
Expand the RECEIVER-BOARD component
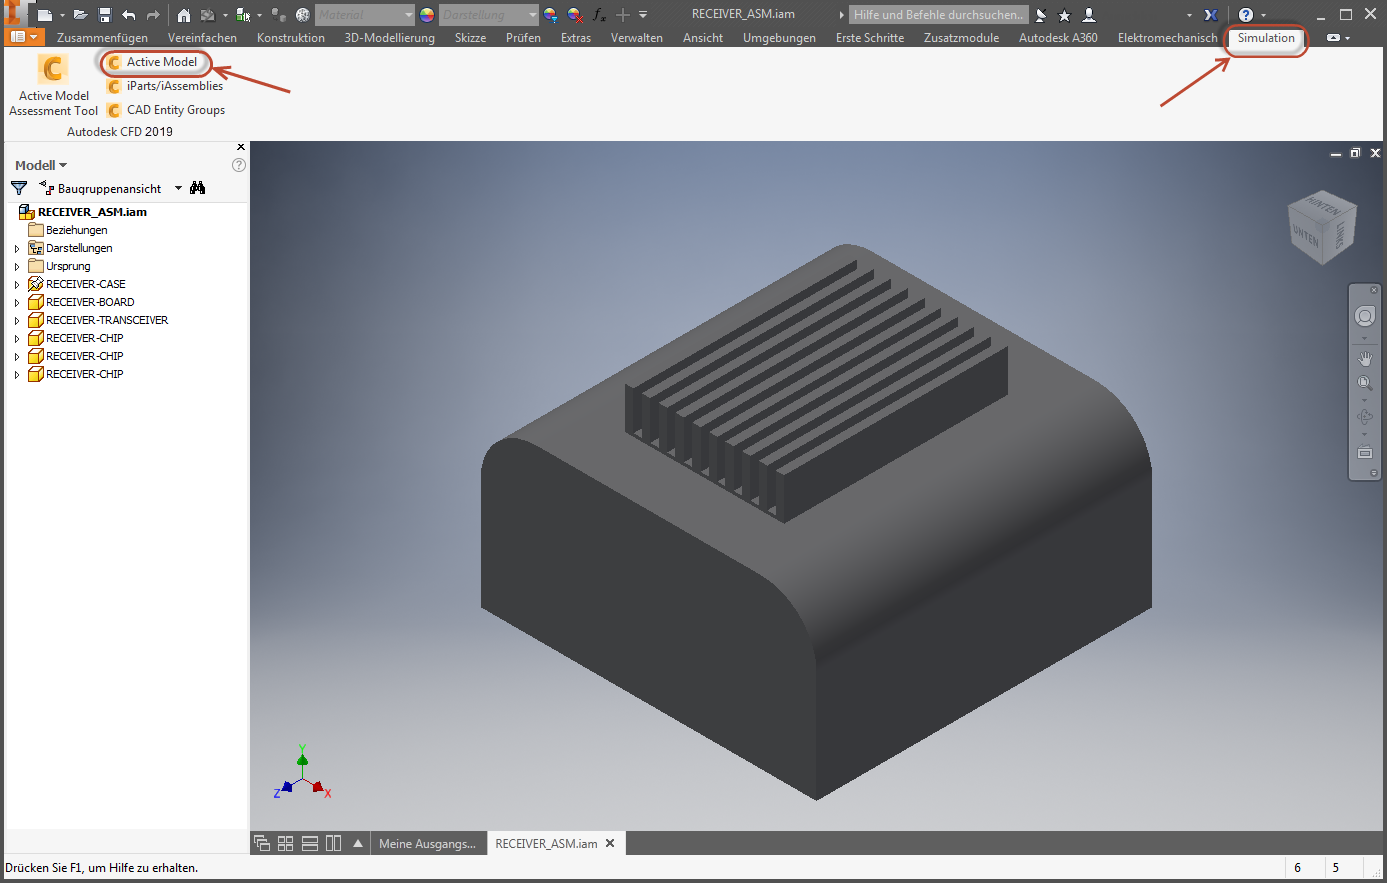[17, 302]
